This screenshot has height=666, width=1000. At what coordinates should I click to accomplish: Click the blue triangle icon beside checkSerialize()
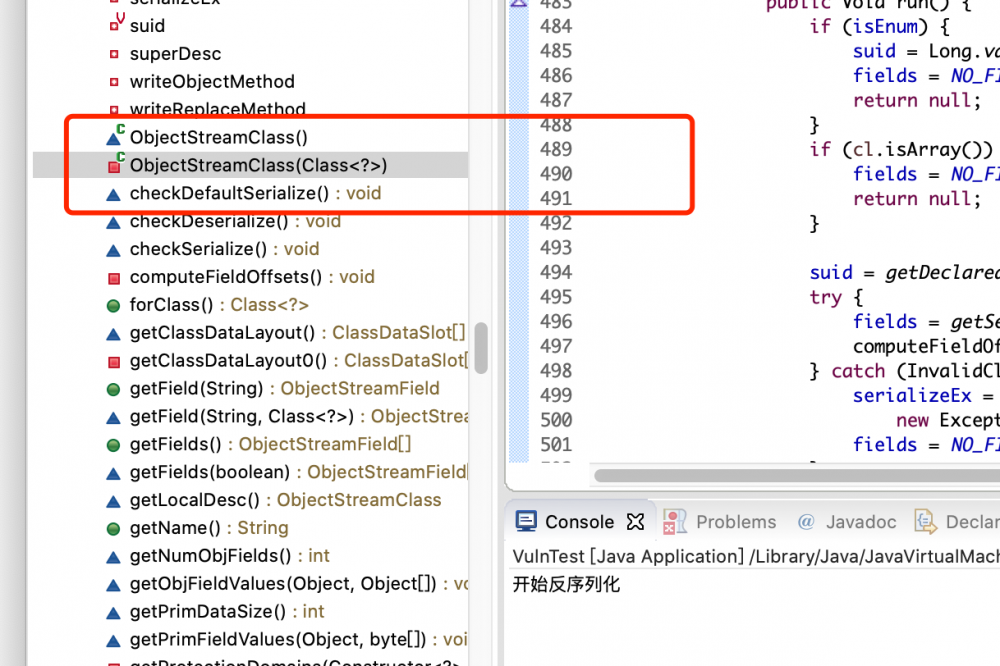tap(113, 248)
